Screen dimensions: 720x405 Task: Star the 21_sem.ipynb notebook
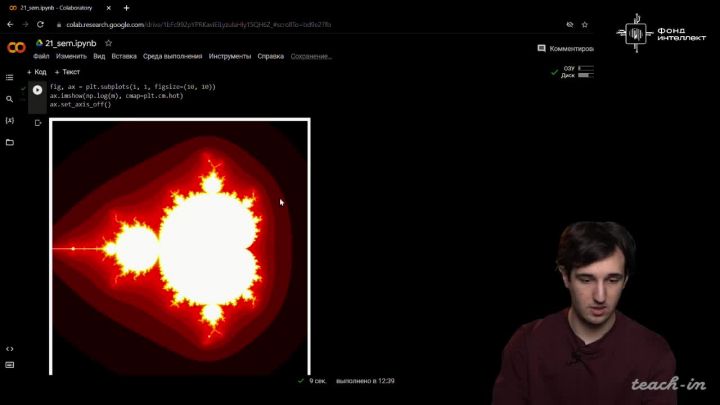click(x=108, y=43)
